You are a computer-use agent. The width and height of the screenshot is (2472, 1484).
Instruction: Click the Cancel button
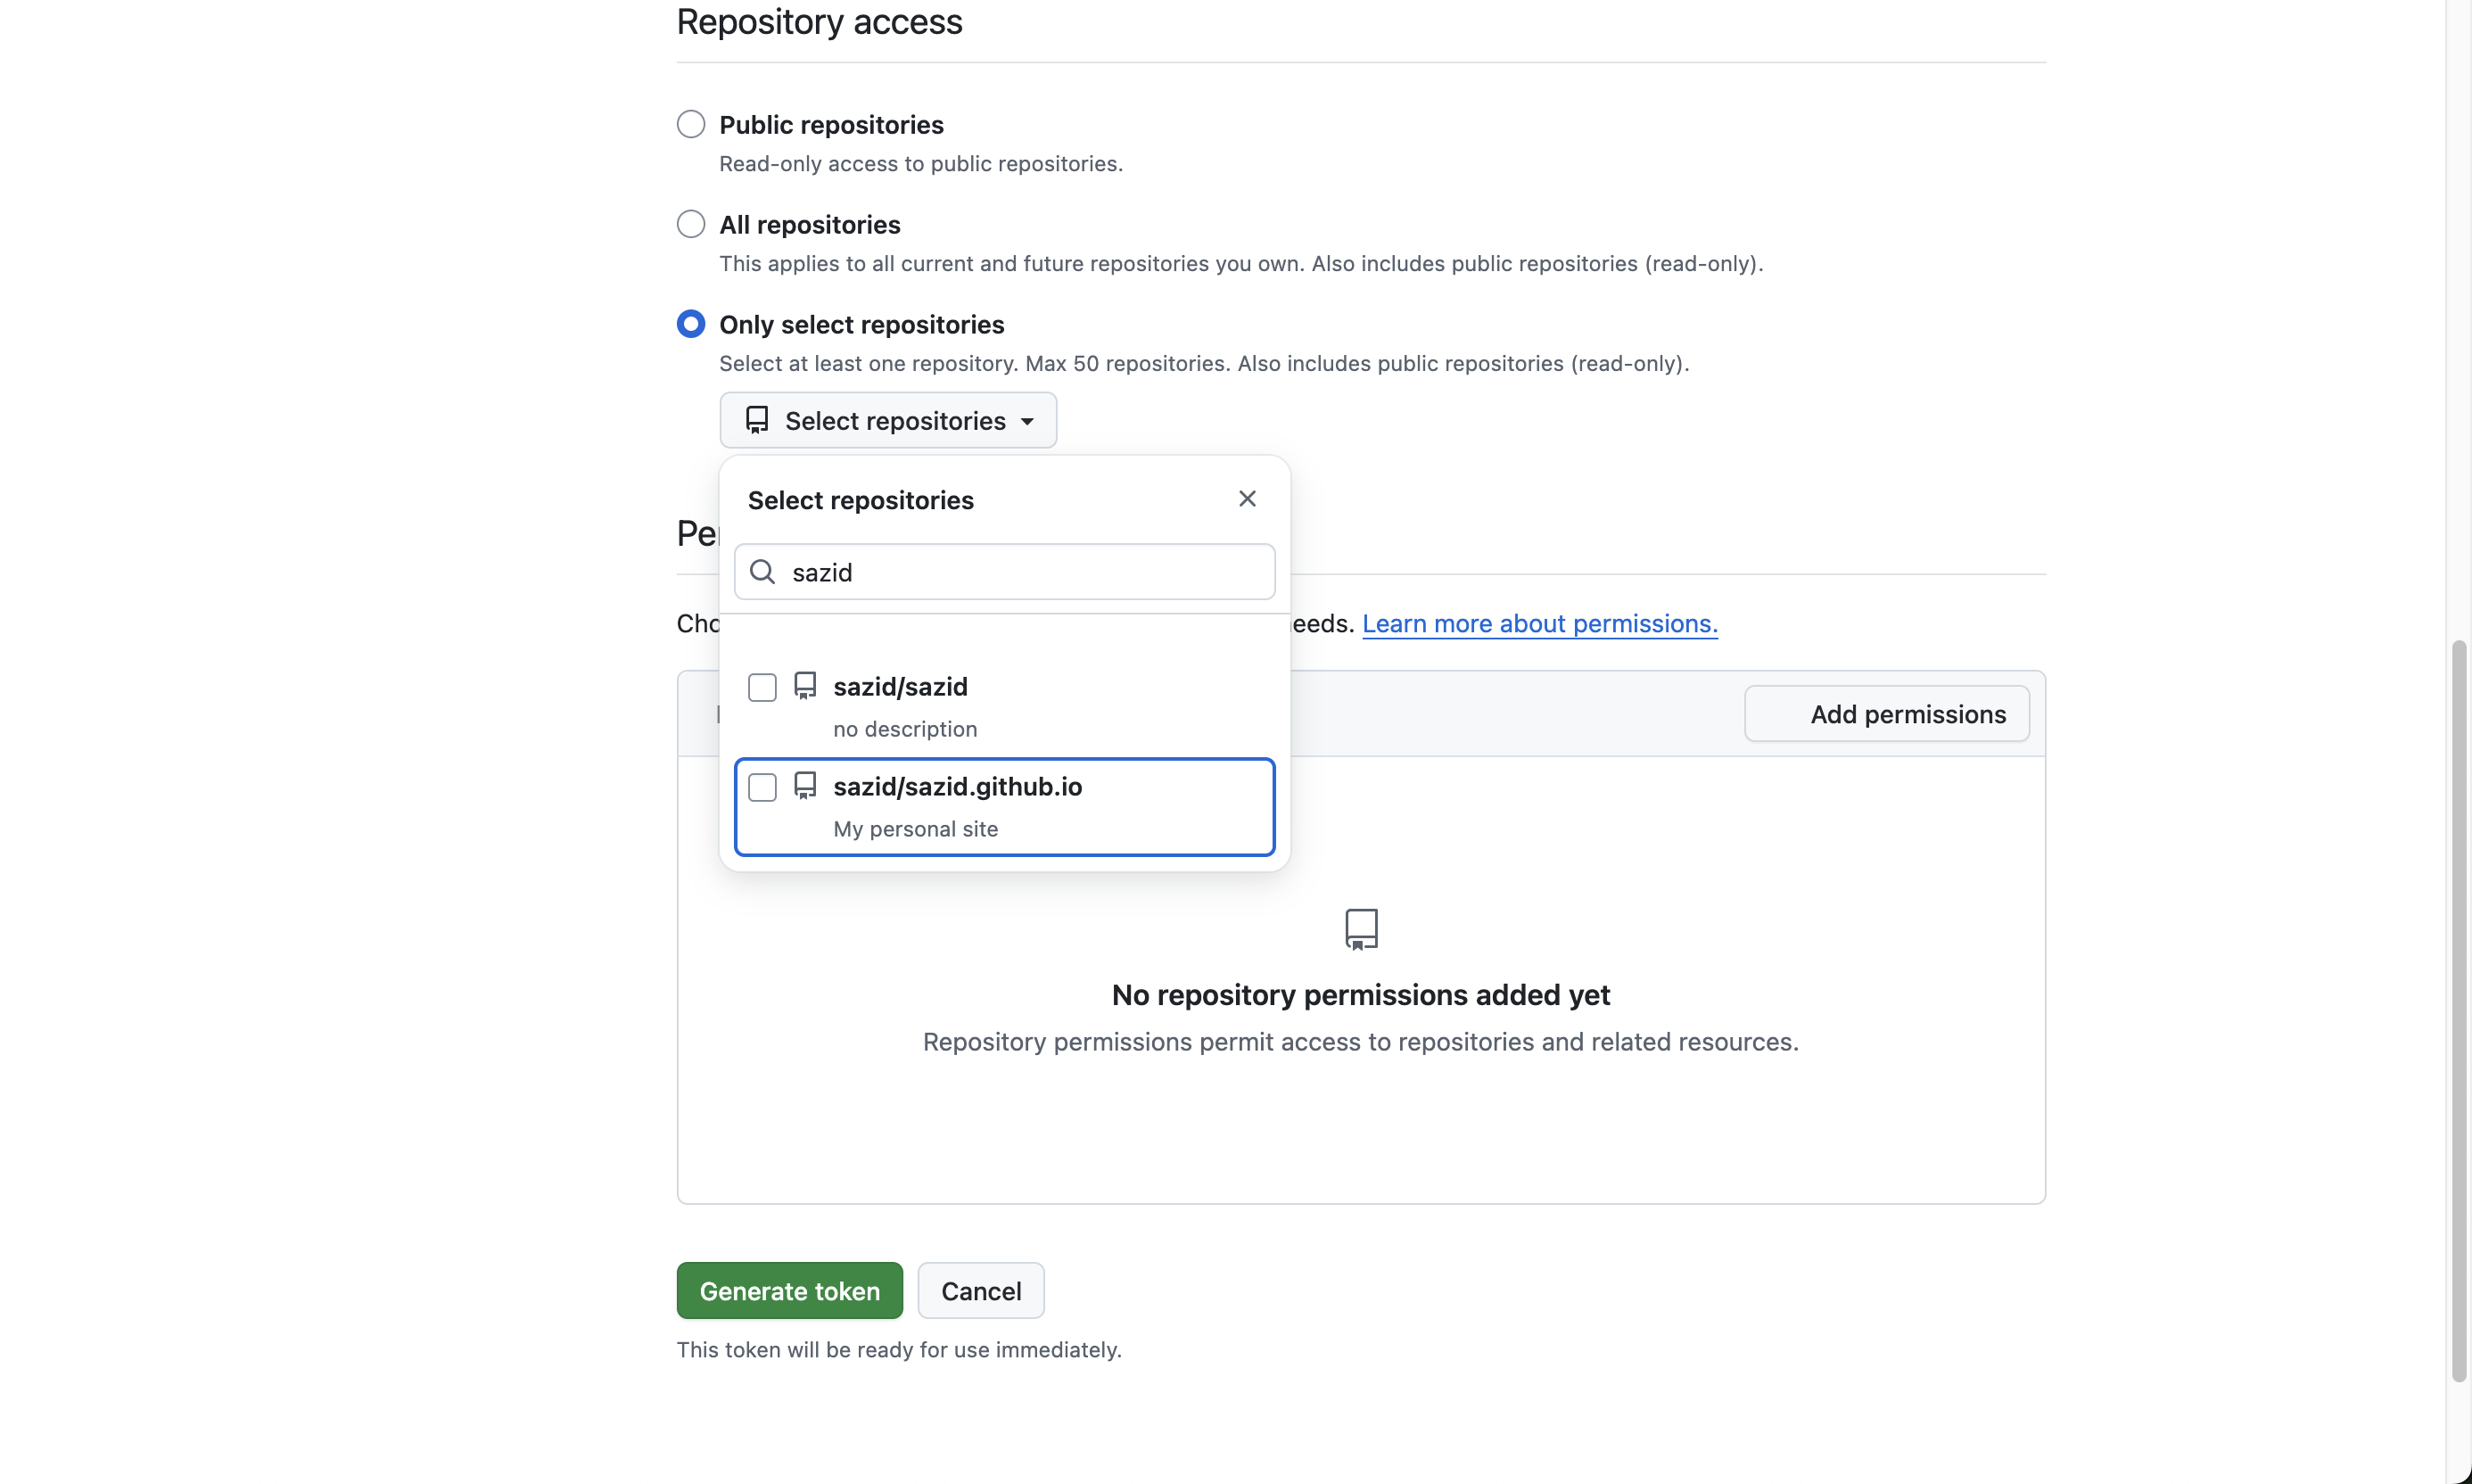tap(981, 1291)
